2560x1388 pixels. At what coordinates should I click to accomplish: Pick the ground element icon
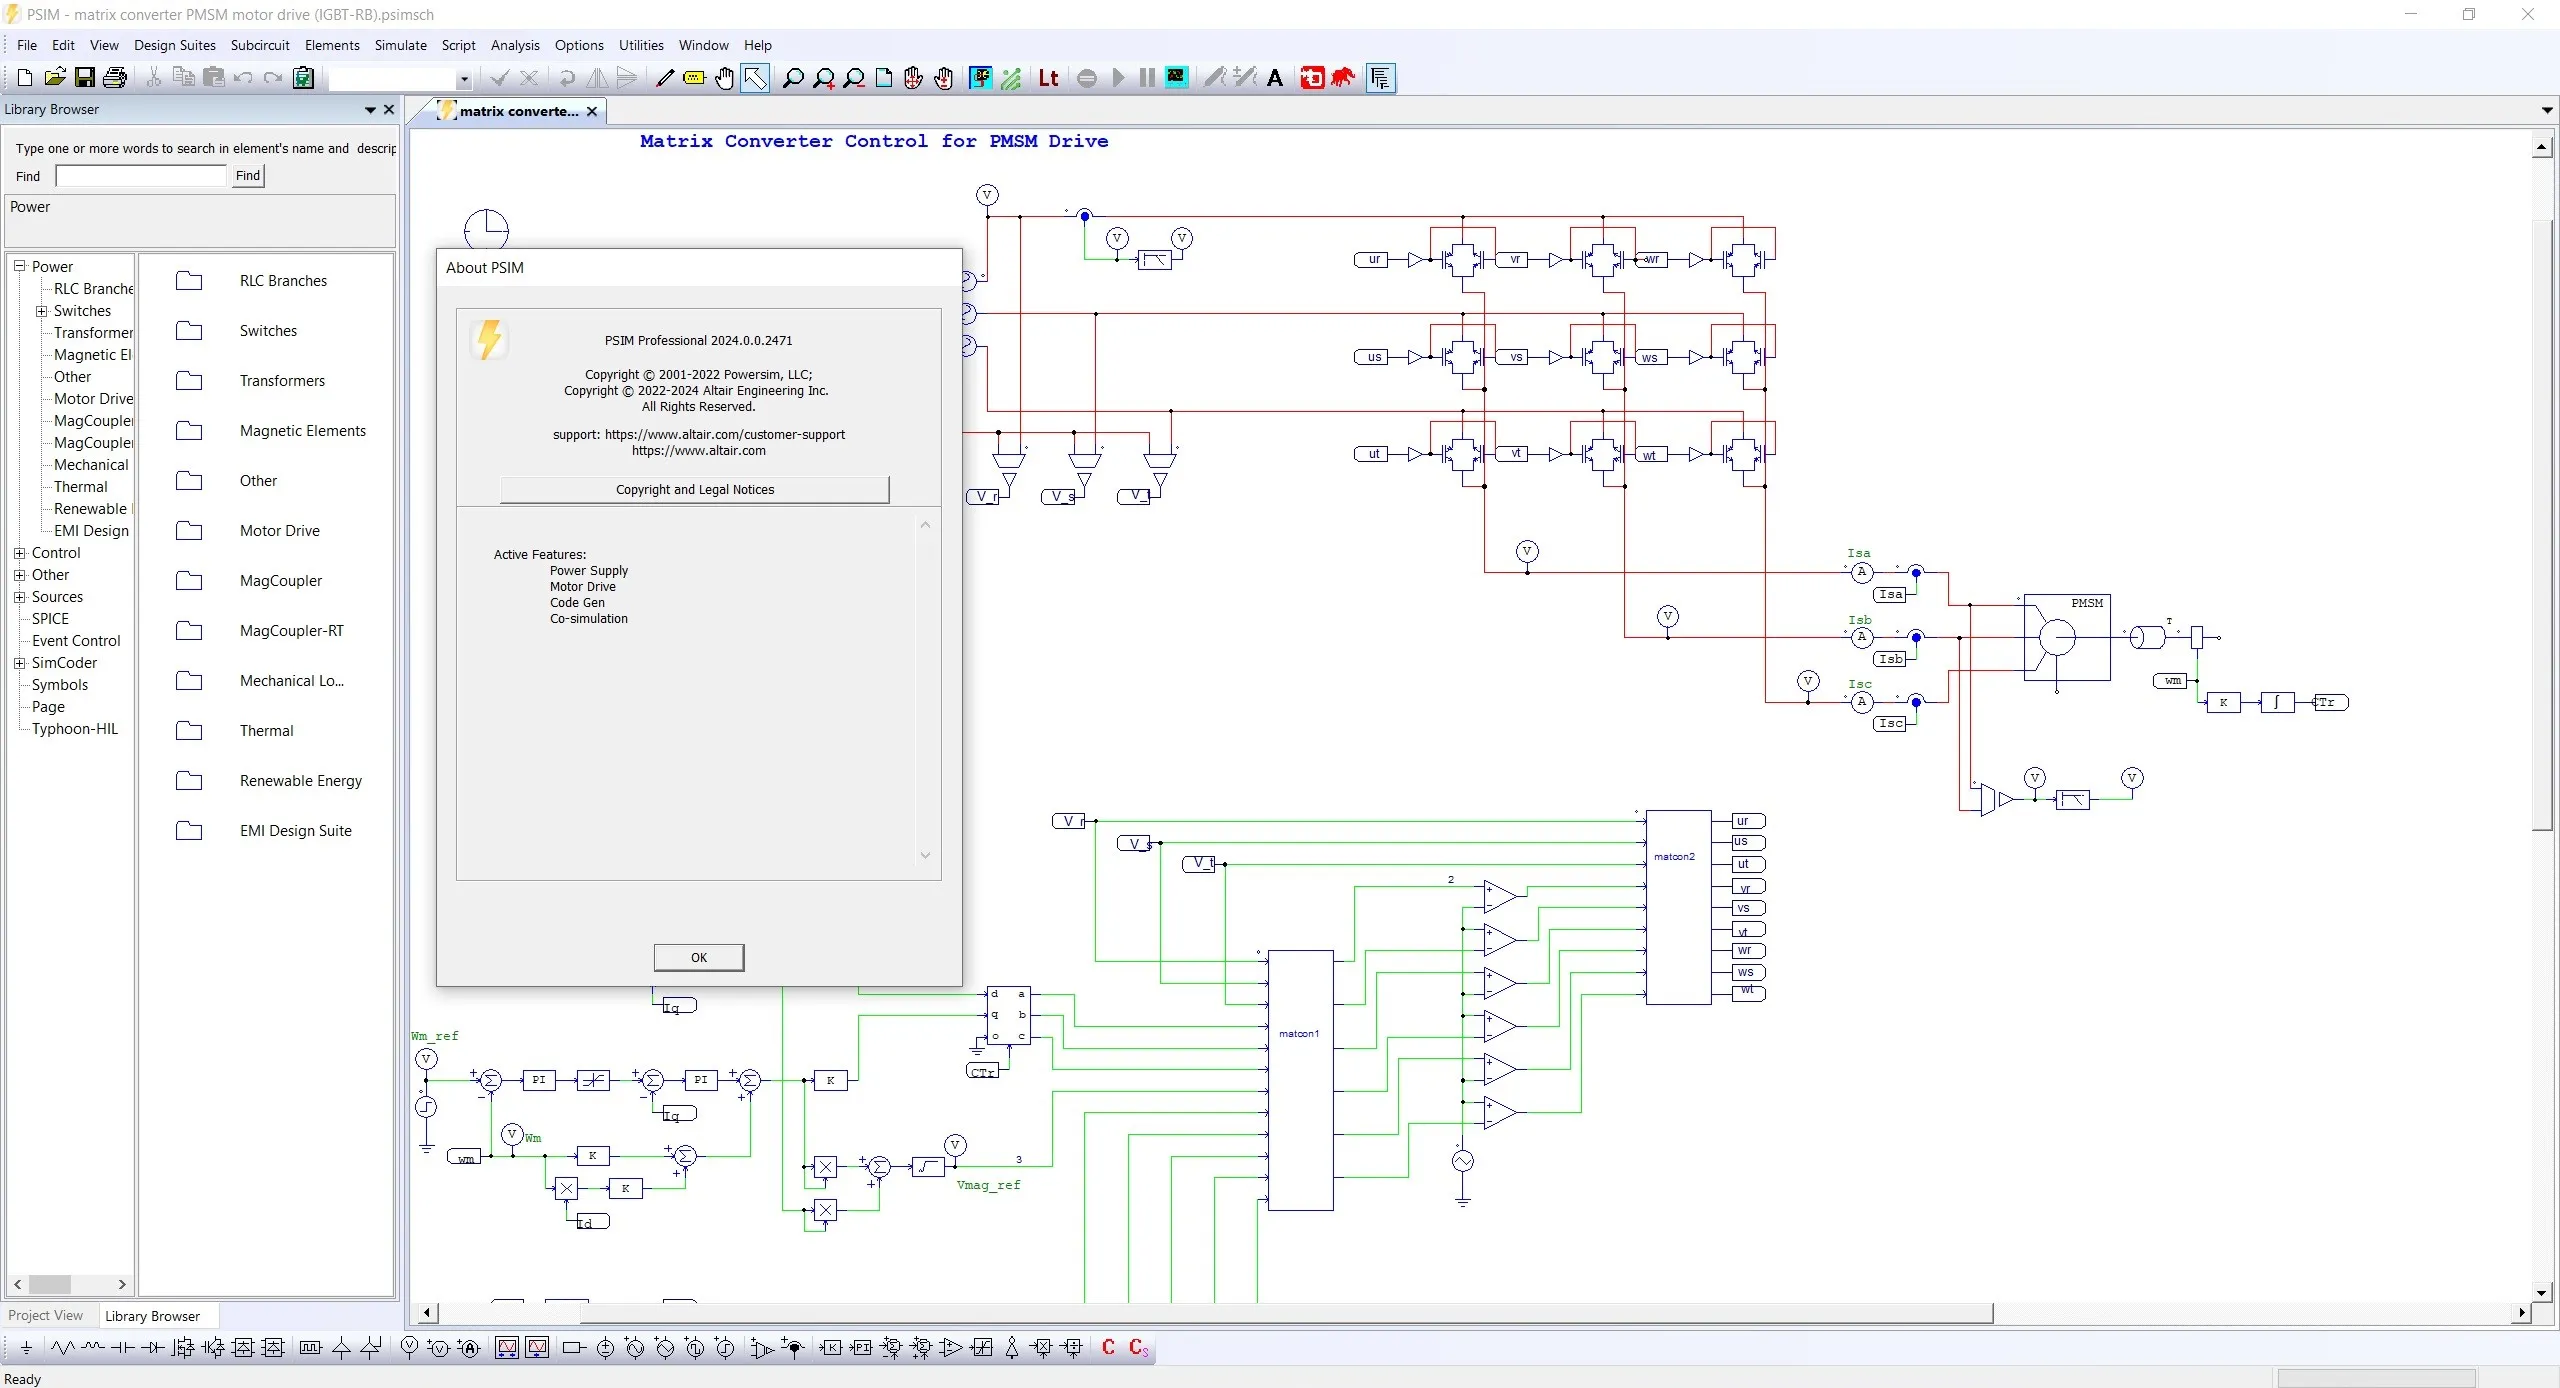tap(26, 1348)
